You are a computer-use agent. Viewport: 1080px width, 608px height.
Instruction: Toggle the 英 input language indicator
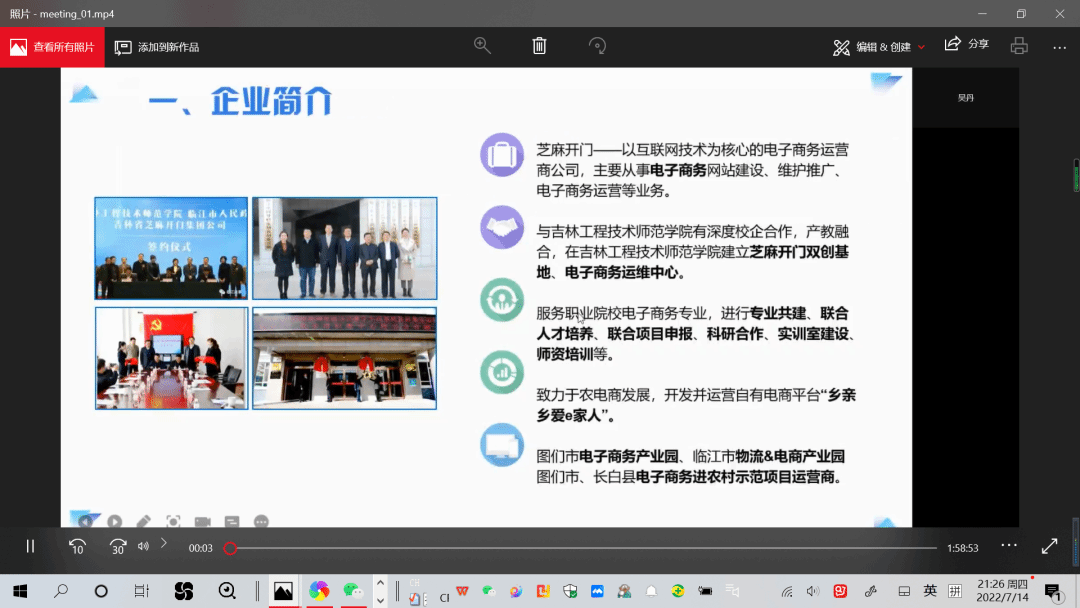930,591
